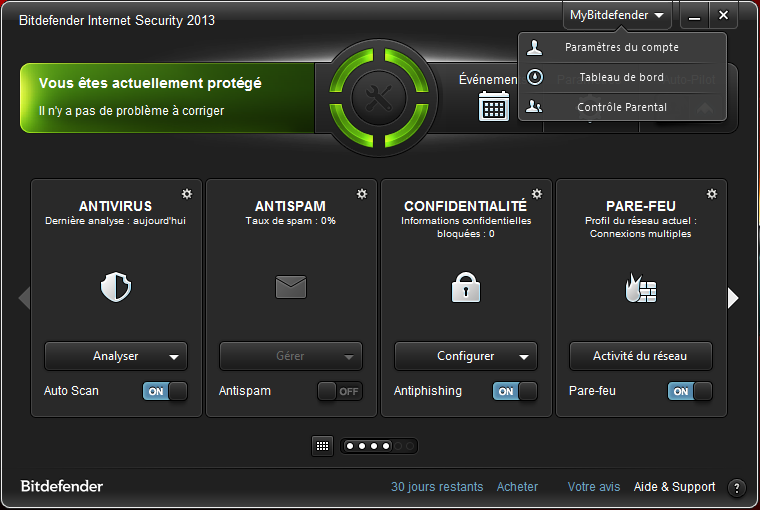Open Antivirus module gear settings
This screenshot has width=760, height=510.
pyautogui.click(x=187, y=194)
